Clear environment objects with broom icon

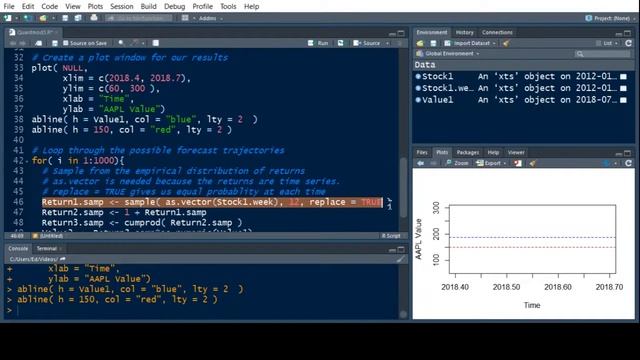pos(506,43)
